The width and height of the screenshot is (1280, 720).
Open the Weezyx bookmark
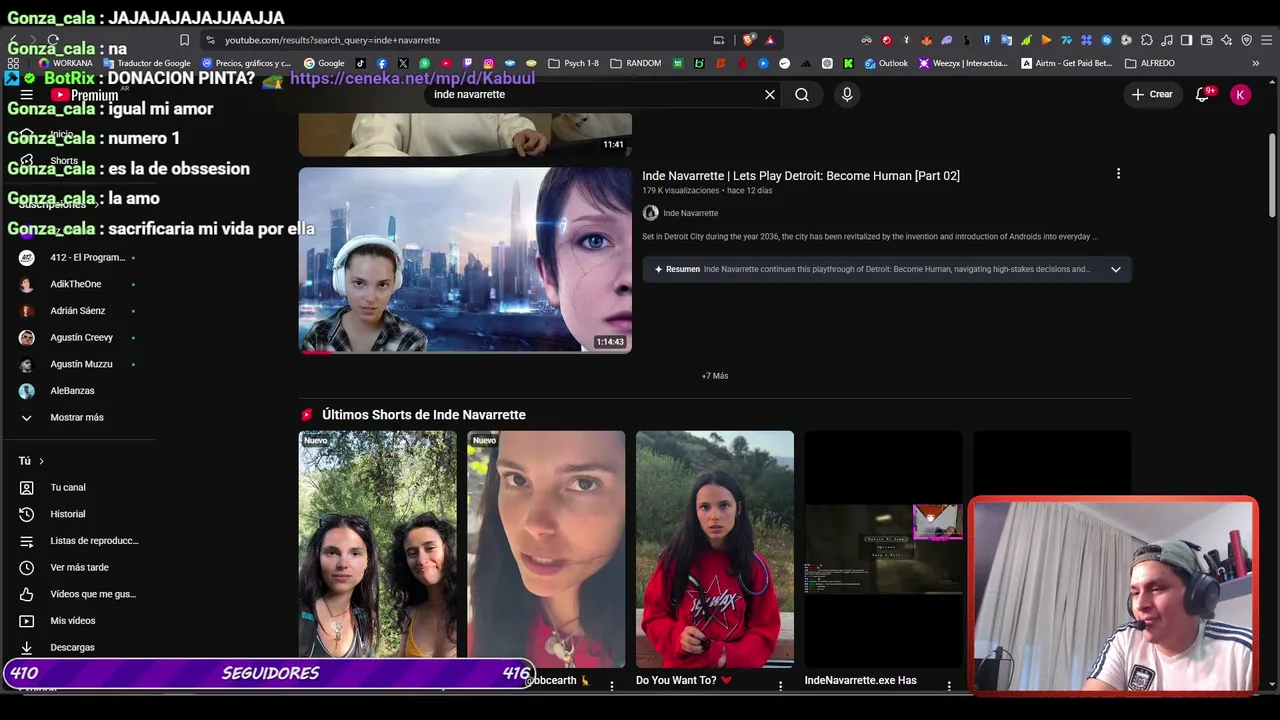(x=962, y=63)
